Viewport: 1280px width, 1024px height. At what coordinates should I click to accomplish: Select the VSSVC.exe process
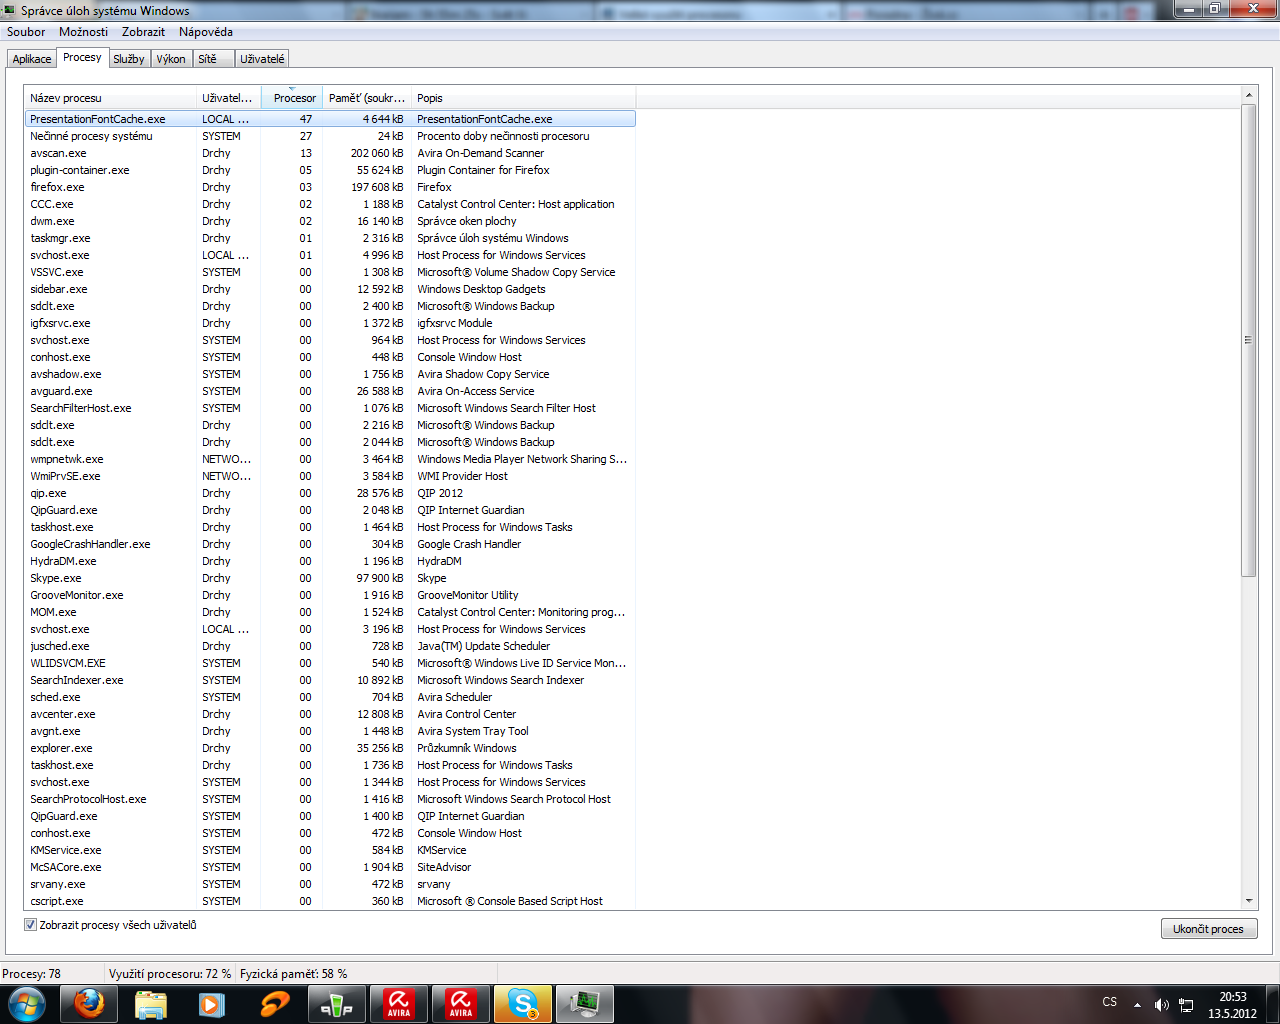pyautogui.click(x=330, y=272)
